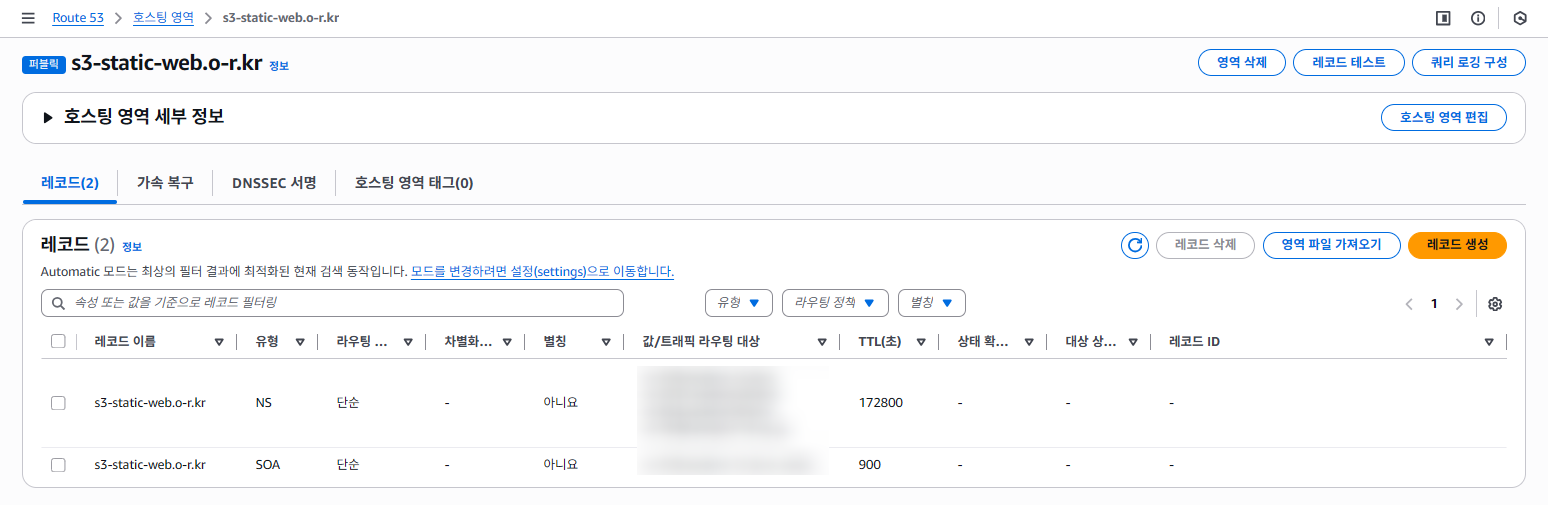Check the SOA record row checkbox

pyautogui.click(x=58, y=465)
